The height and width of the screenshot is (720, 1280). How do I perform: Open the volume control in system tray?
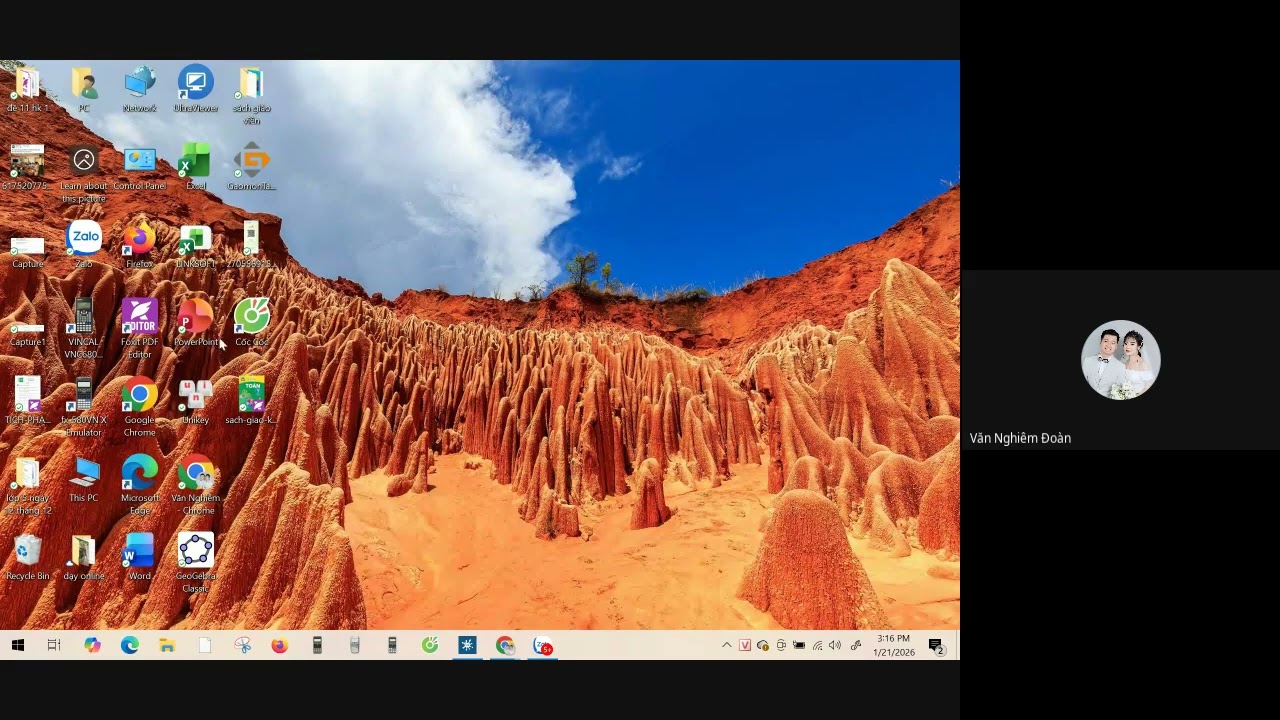pyautogui.click(x=835, y=646)
